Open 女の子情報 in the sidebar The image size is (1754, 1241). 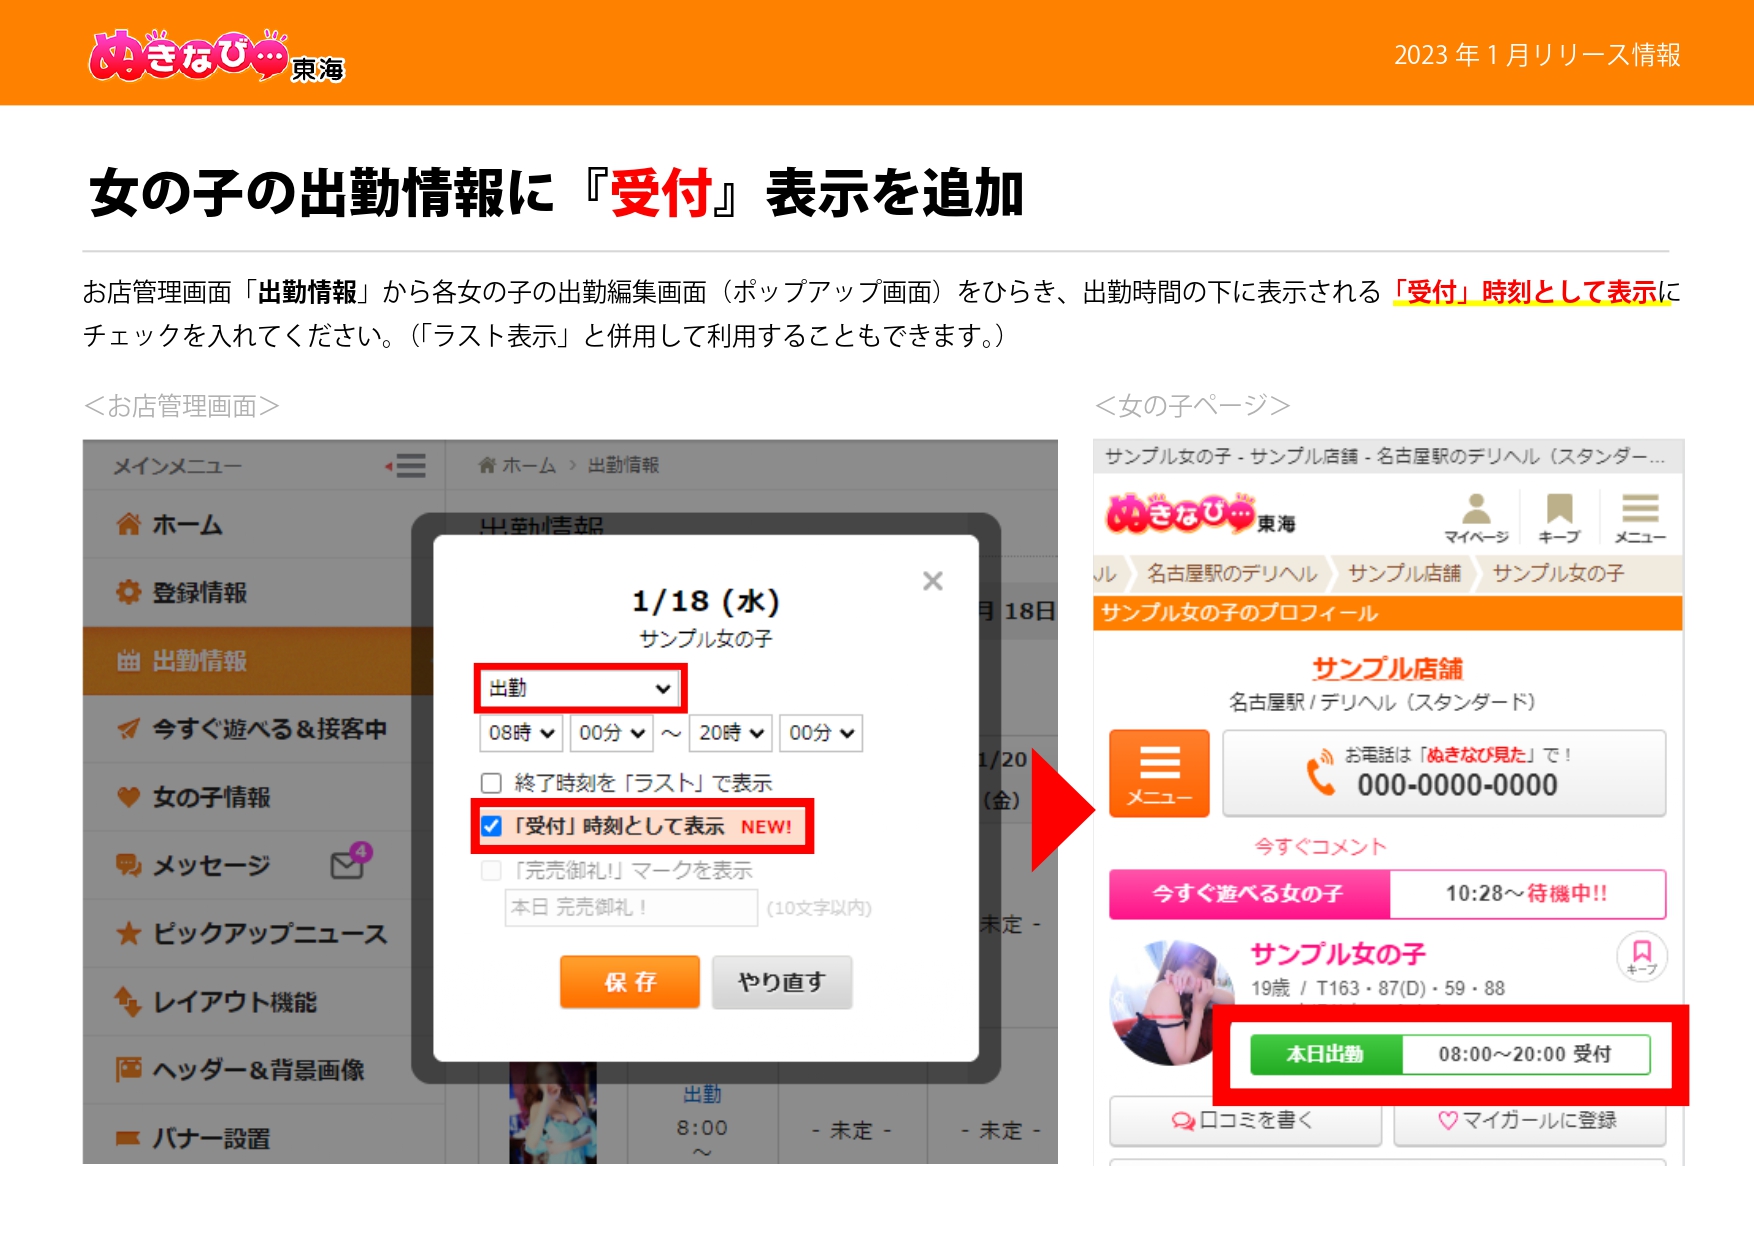(x=263, y=797)
